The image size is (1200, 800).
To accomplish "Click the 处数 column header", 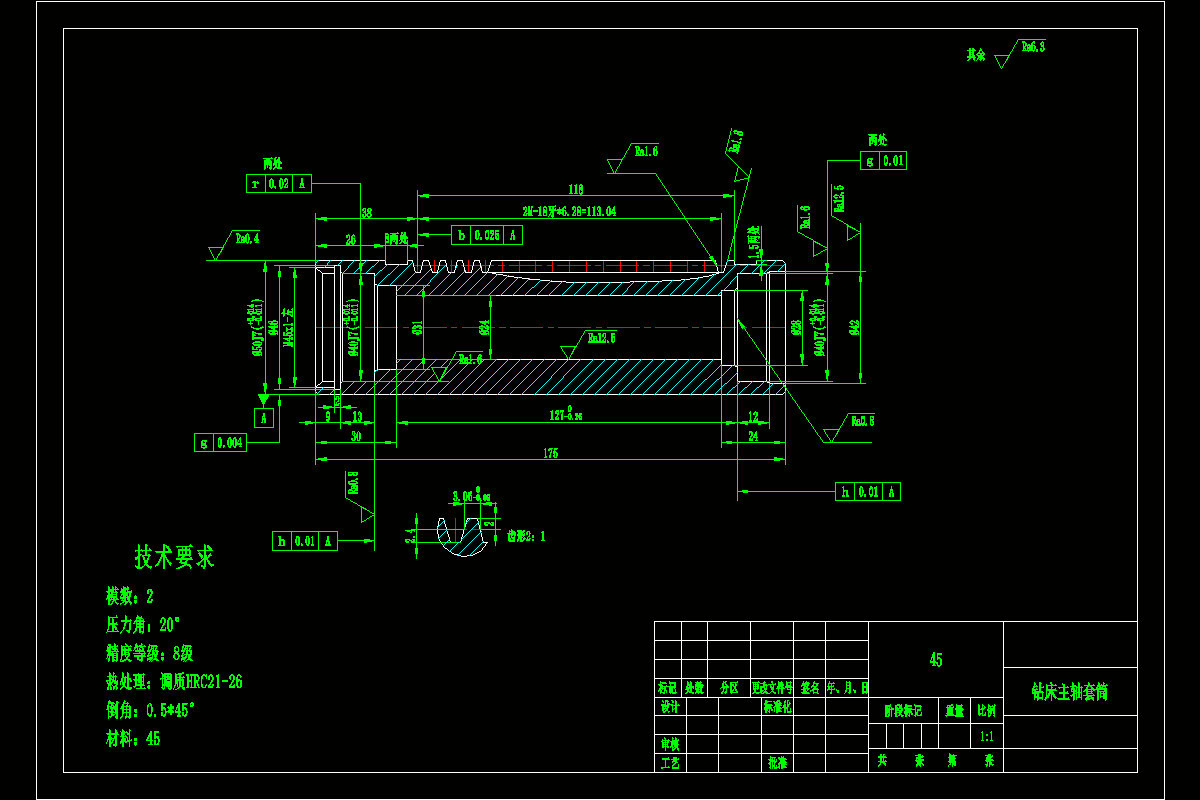I will (694, 688).
